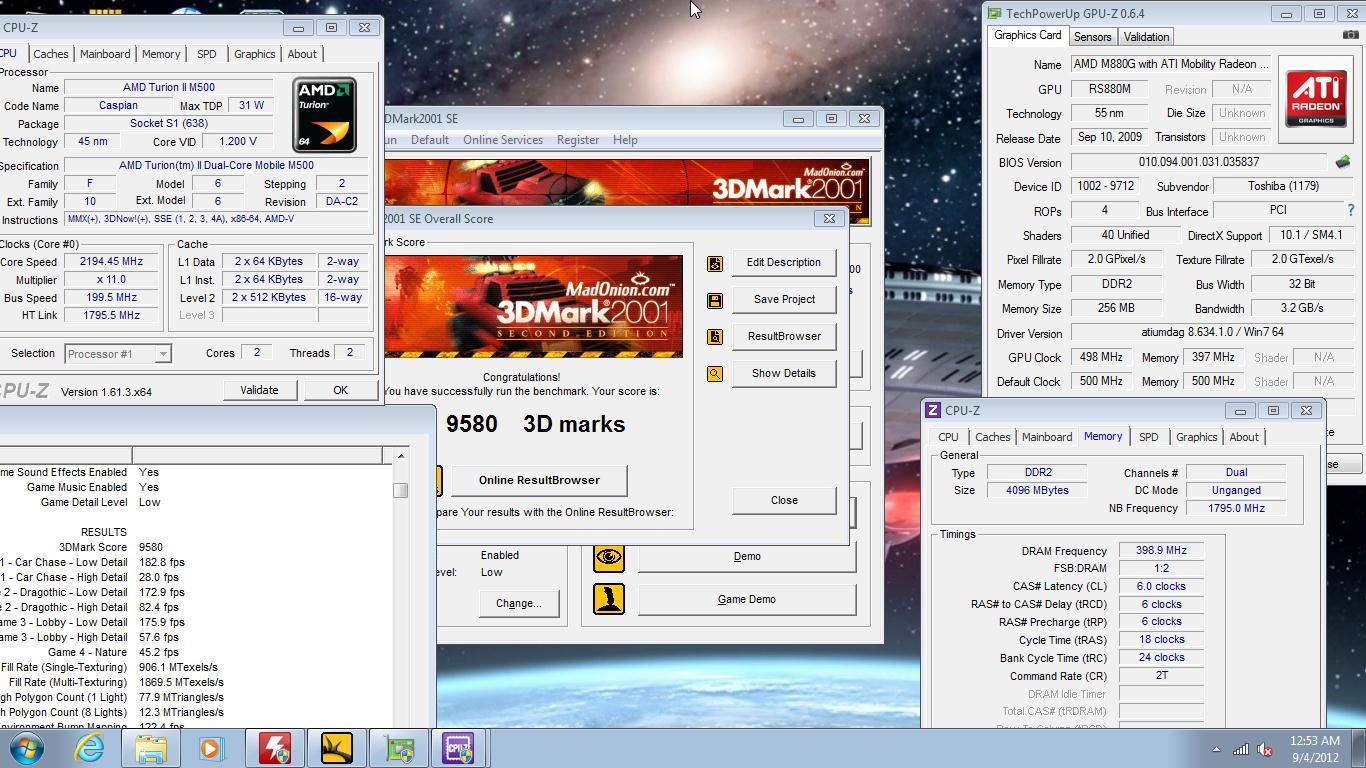This screenshot has width=1366, height=768.
Task: Switch to 3DMark2001 red lightning taskbar icon
Action: [274, 748]
